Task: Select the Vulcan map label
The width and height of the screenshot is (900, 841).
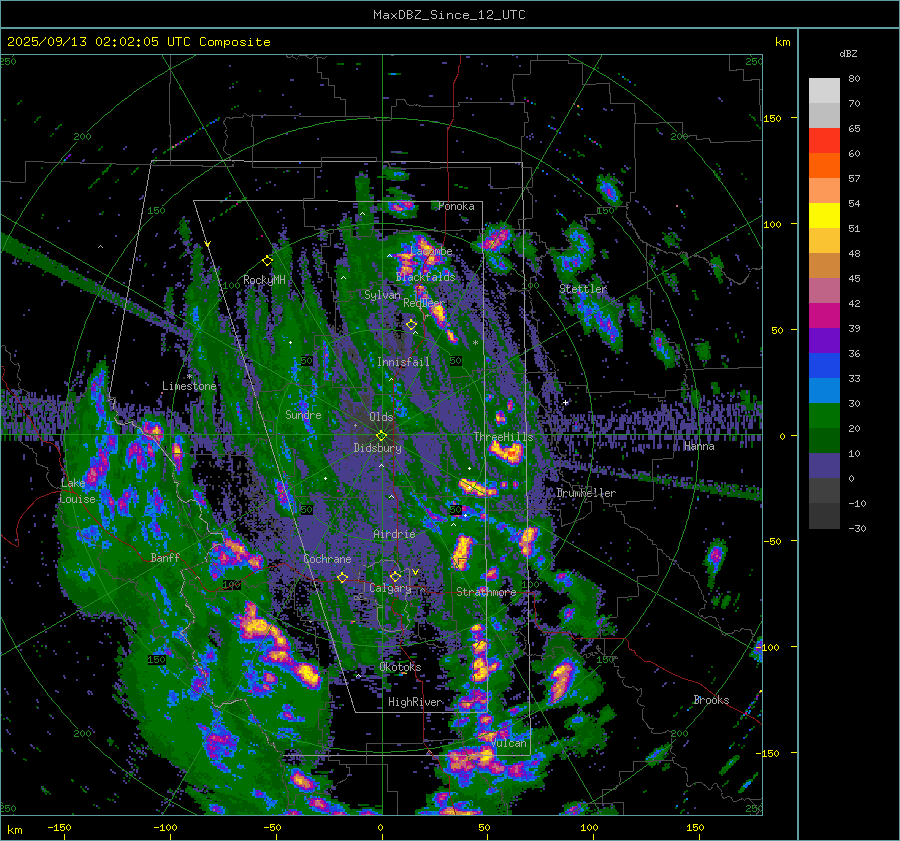Action: tap(509, 743)
